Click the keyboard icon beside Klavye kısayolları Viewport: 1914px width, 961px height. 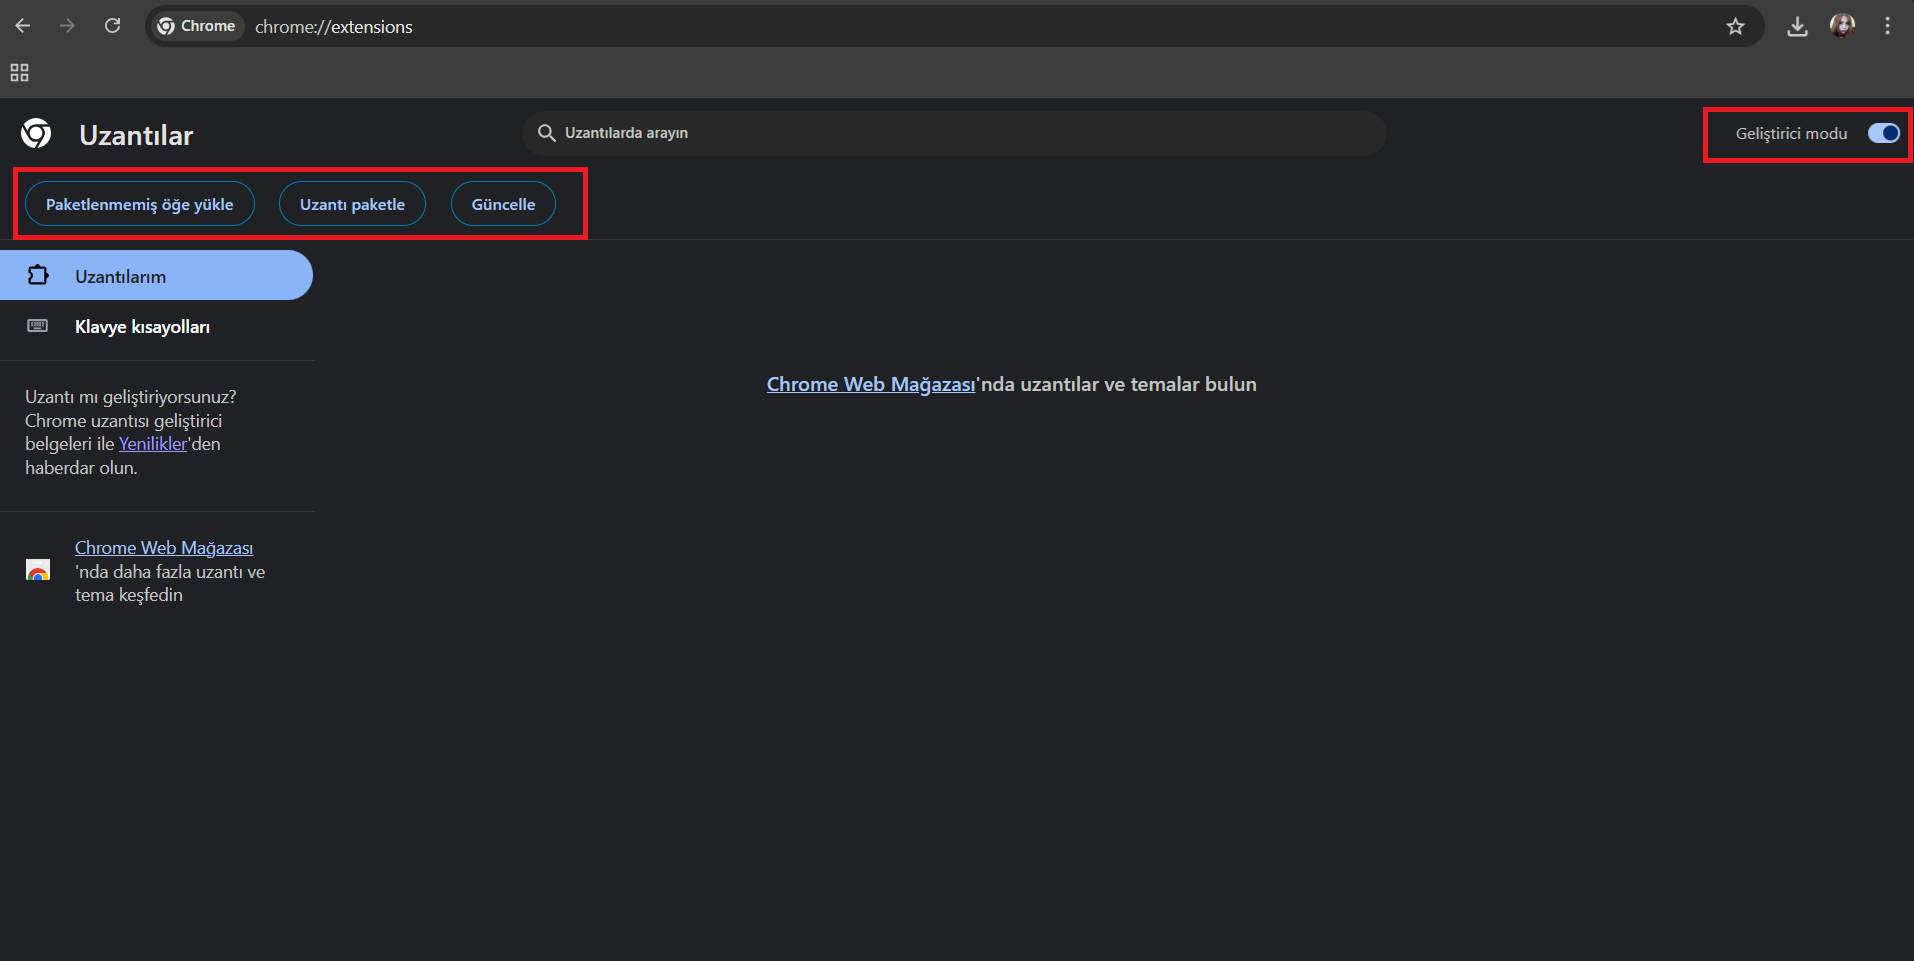38,326
